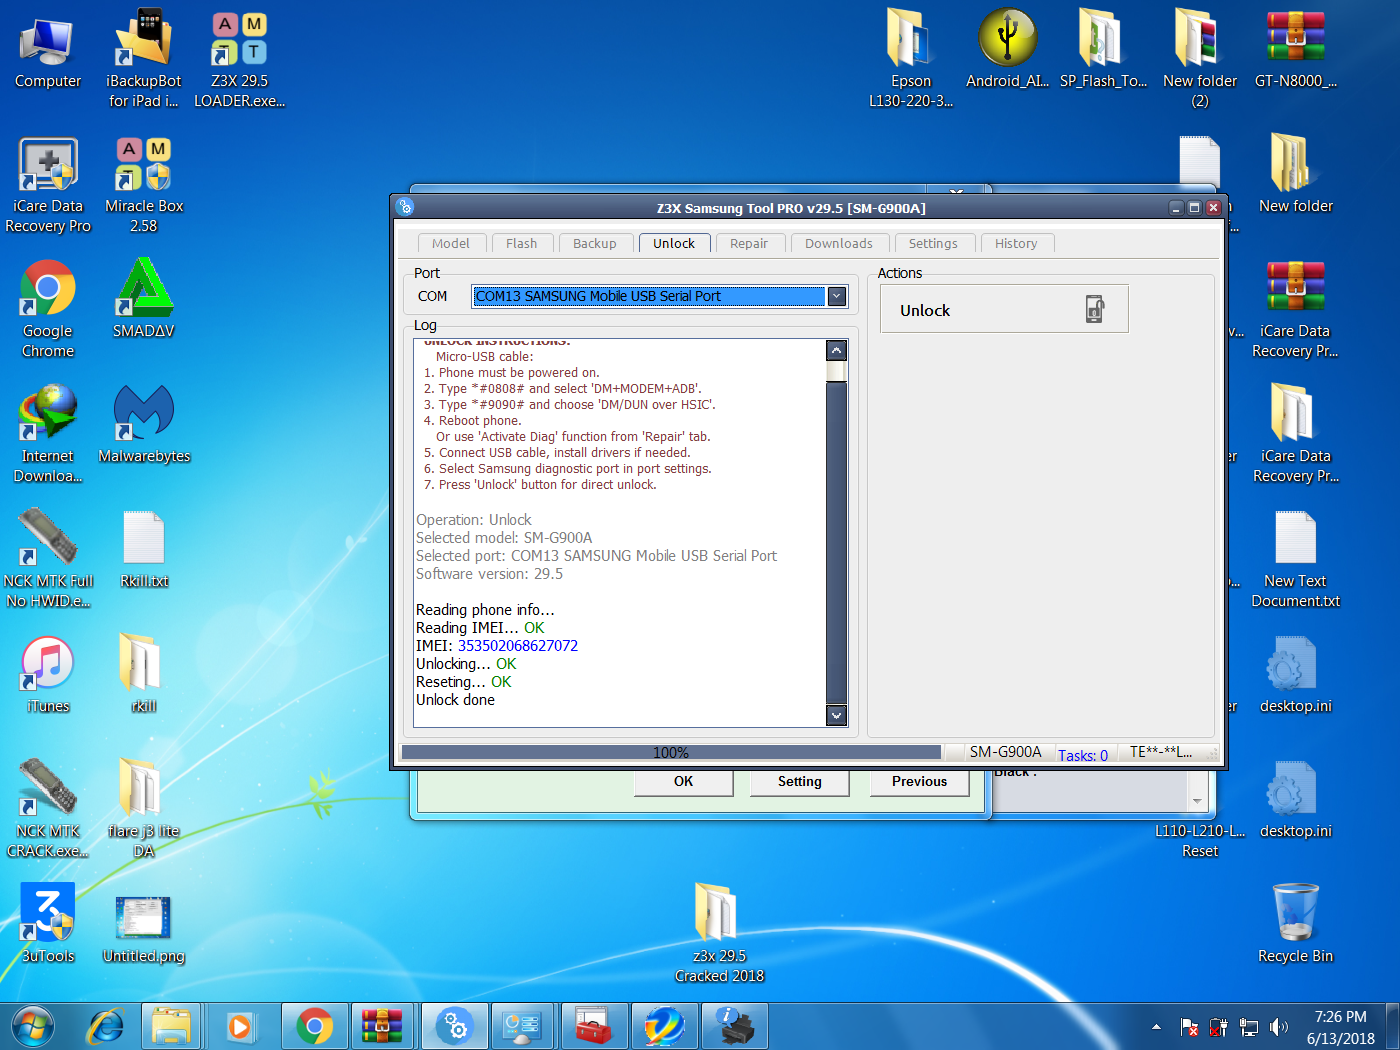This screenshot has height=1050, width=1400.
Task: Switch to the Flash tab
Action: point(521,244)
